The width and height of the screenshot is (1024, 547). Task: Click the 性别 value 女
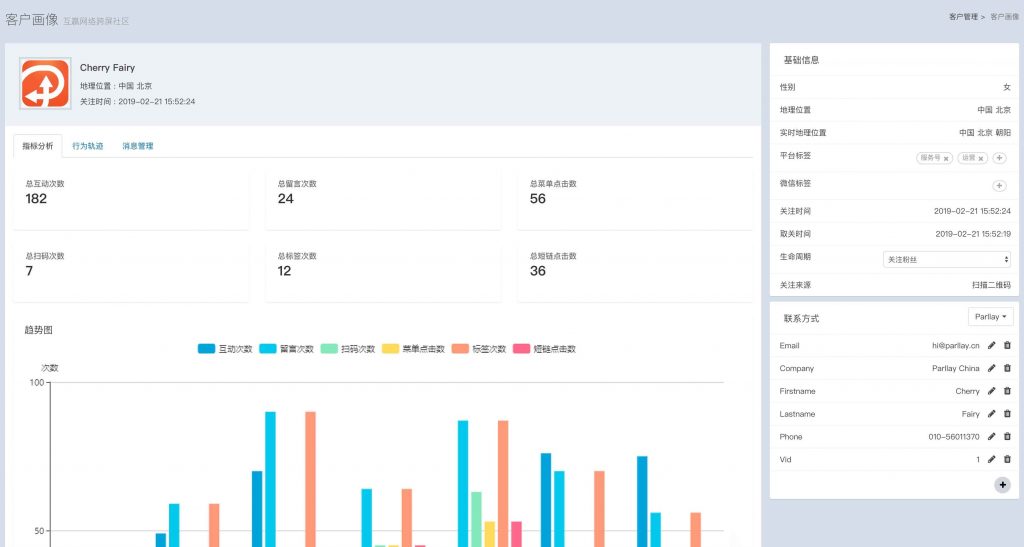1007,87
